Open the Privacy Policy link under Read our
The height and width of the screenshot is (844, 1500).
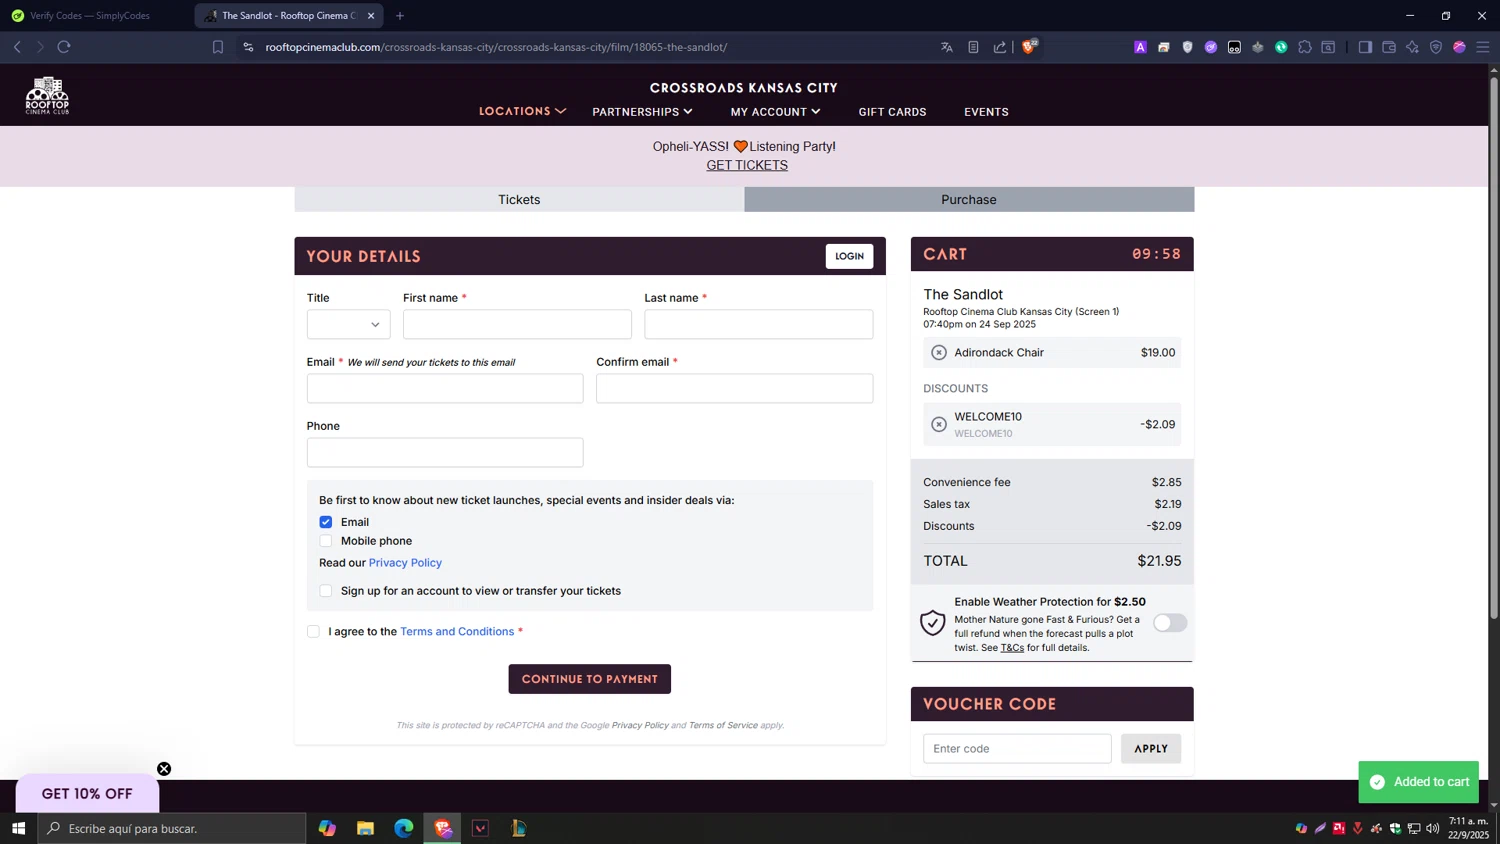(405, 563)
